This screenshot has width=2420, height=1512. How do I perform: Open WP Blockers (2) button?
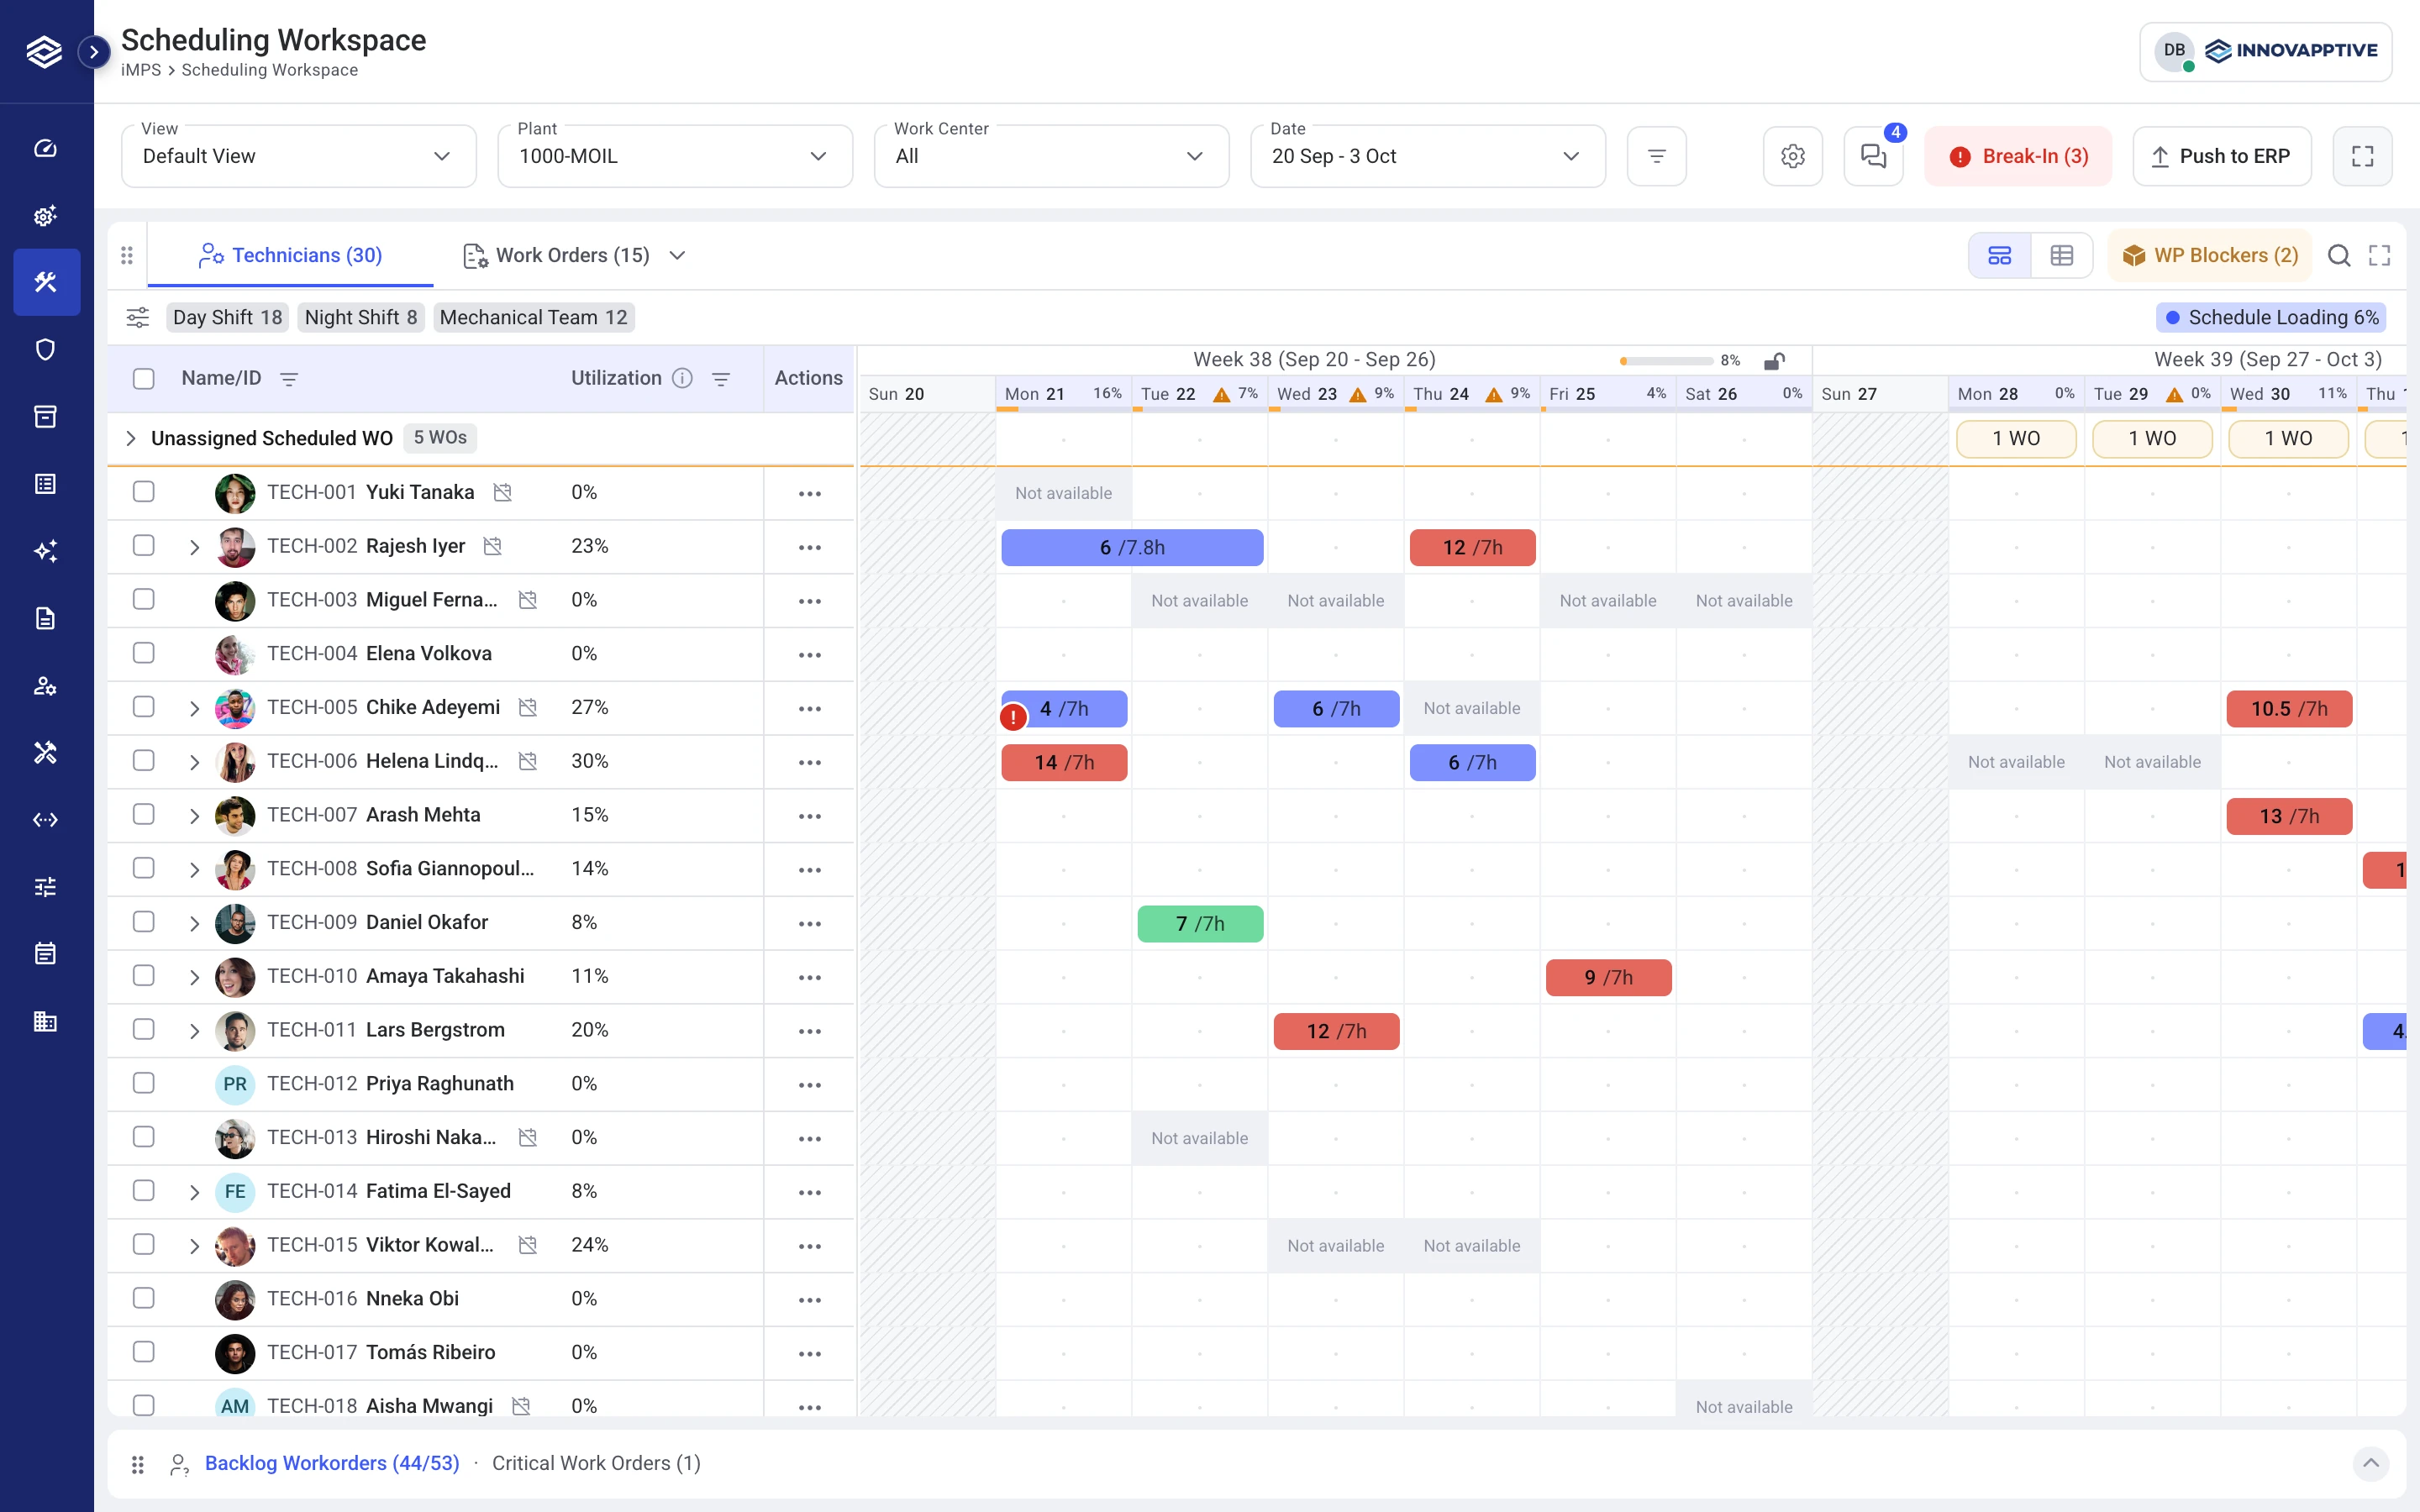tap(2210, 255)
